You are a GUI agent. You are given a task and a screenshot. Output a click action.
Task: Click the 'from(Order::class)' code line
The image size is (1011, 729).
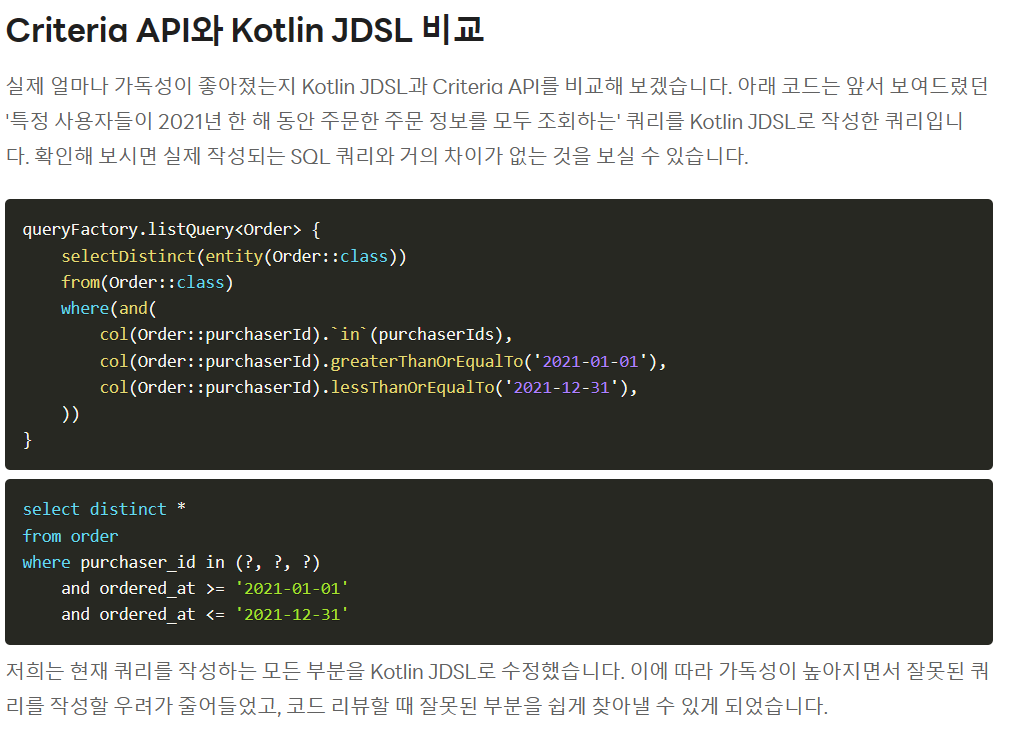tap(147, 282)
